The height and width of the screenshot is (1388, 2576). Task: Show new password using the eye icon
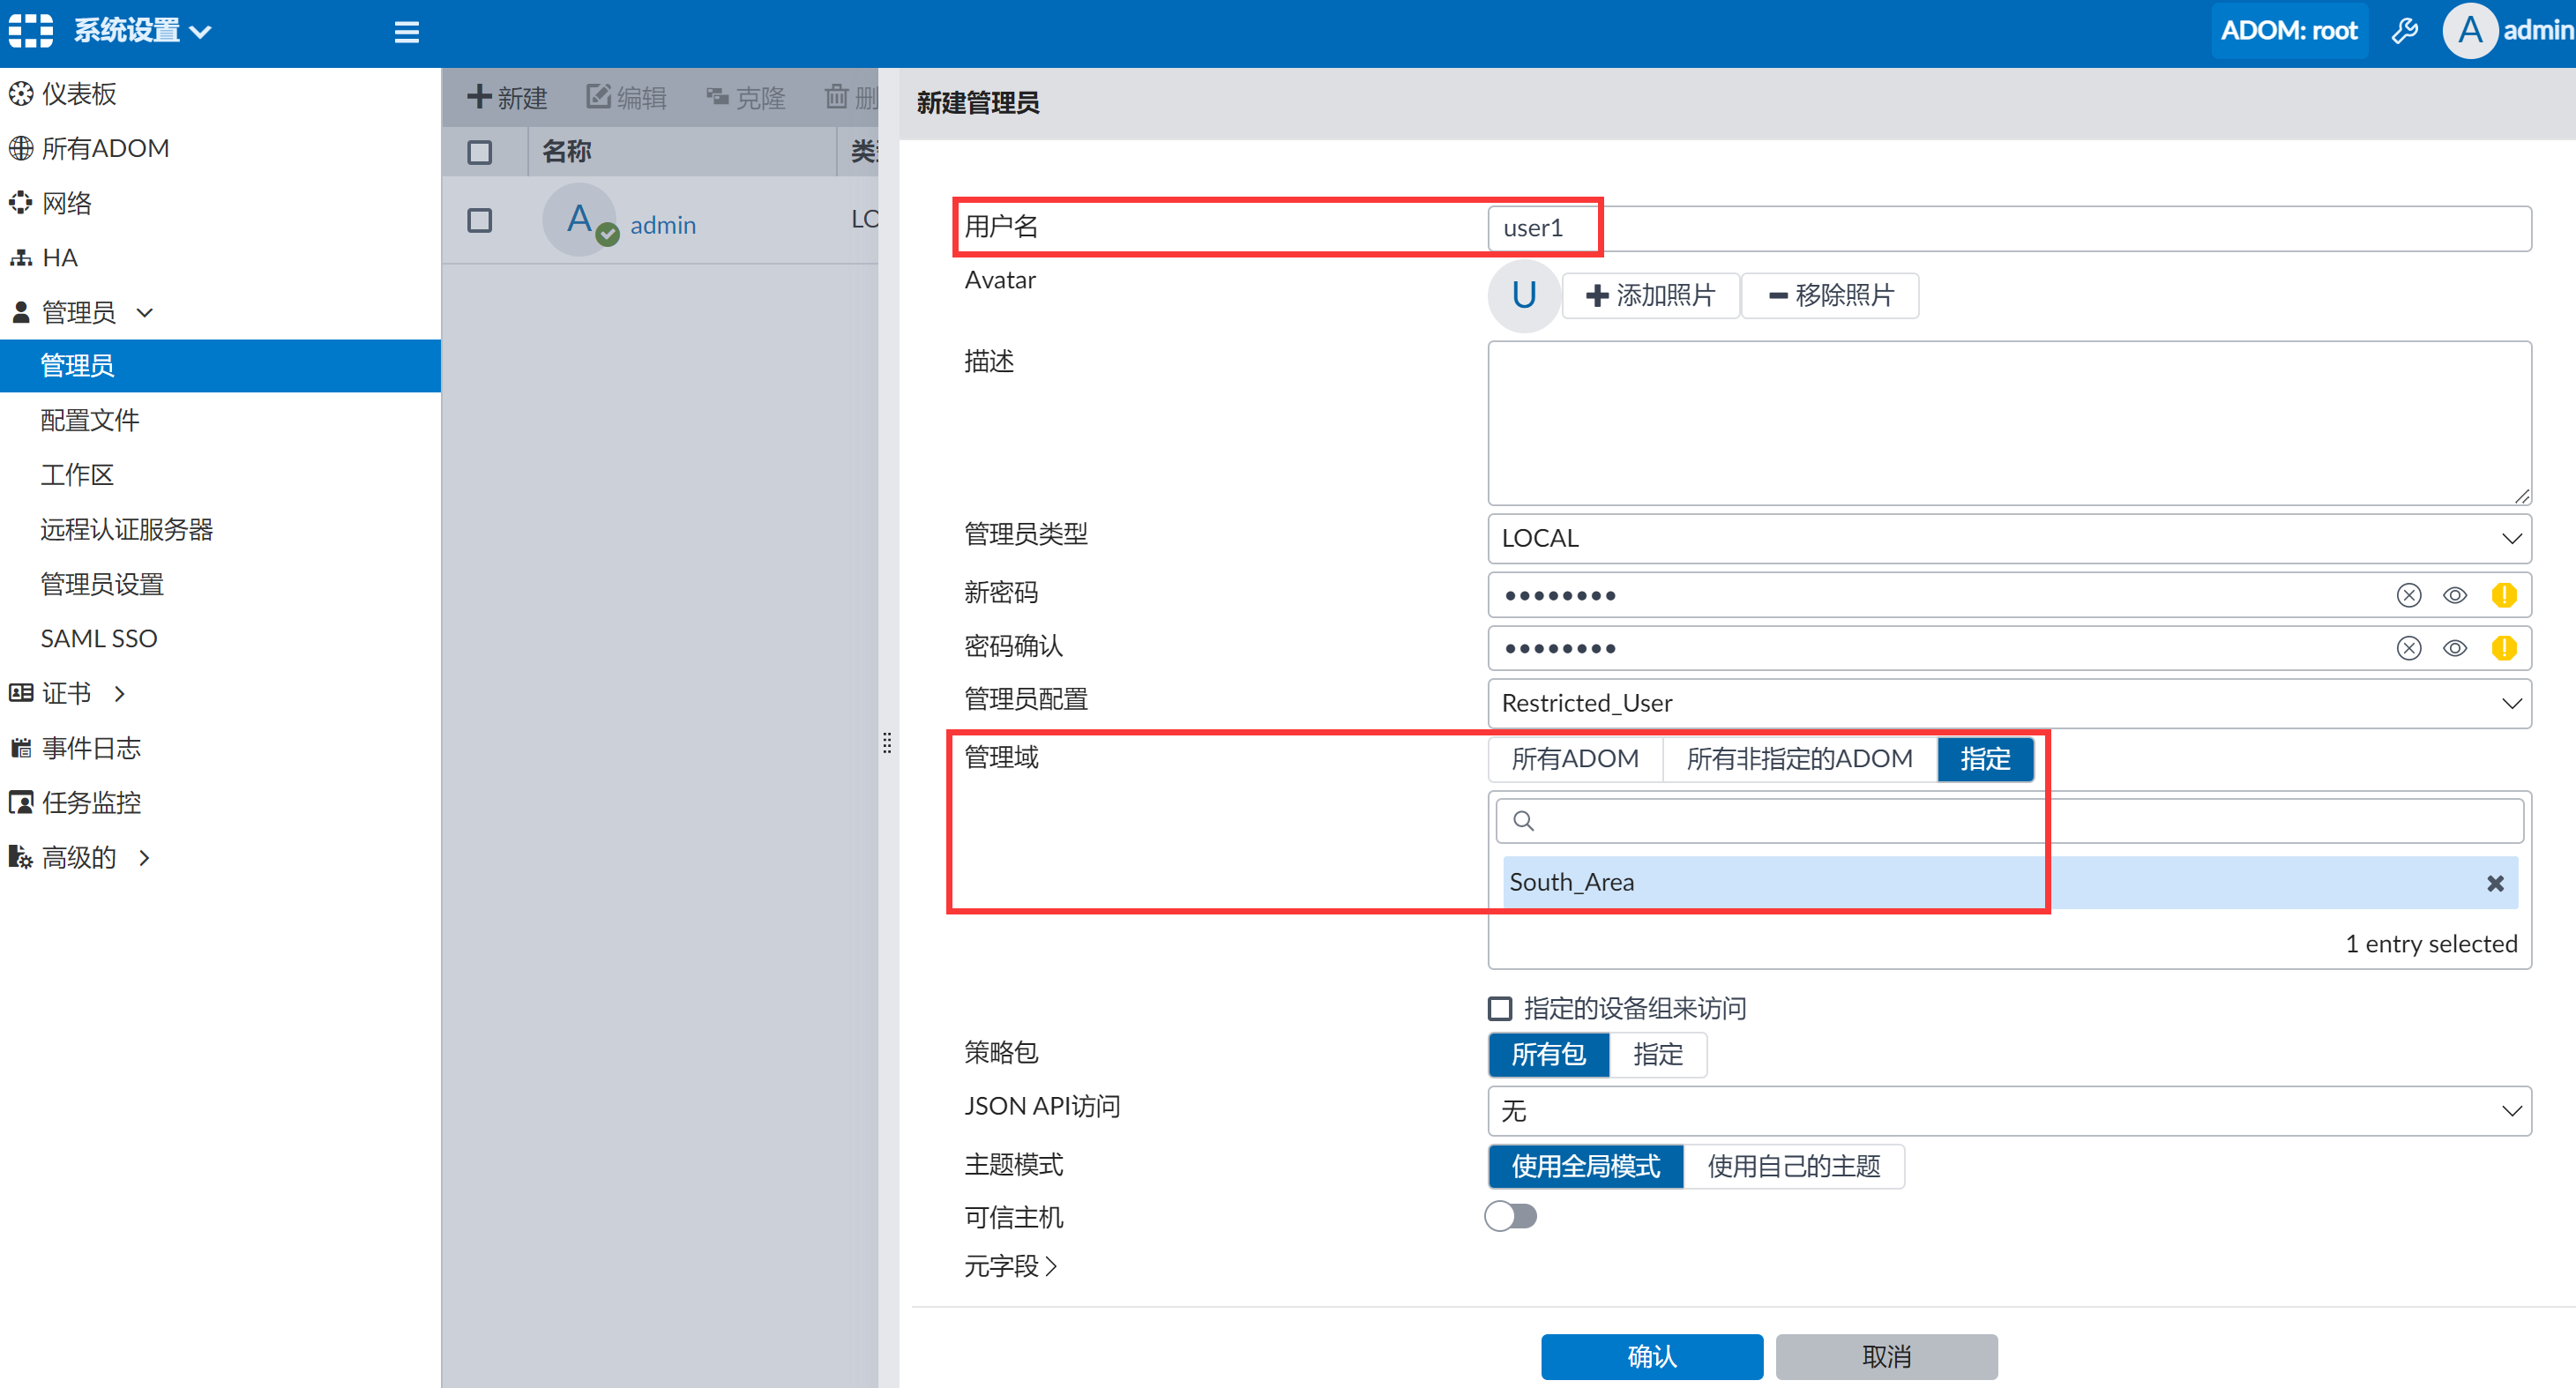tap(2454, 595)
